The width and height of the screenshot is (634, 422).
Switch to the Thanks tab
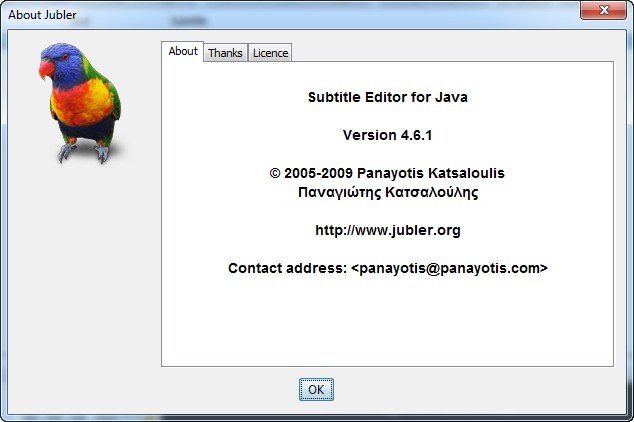coord(225,53)
